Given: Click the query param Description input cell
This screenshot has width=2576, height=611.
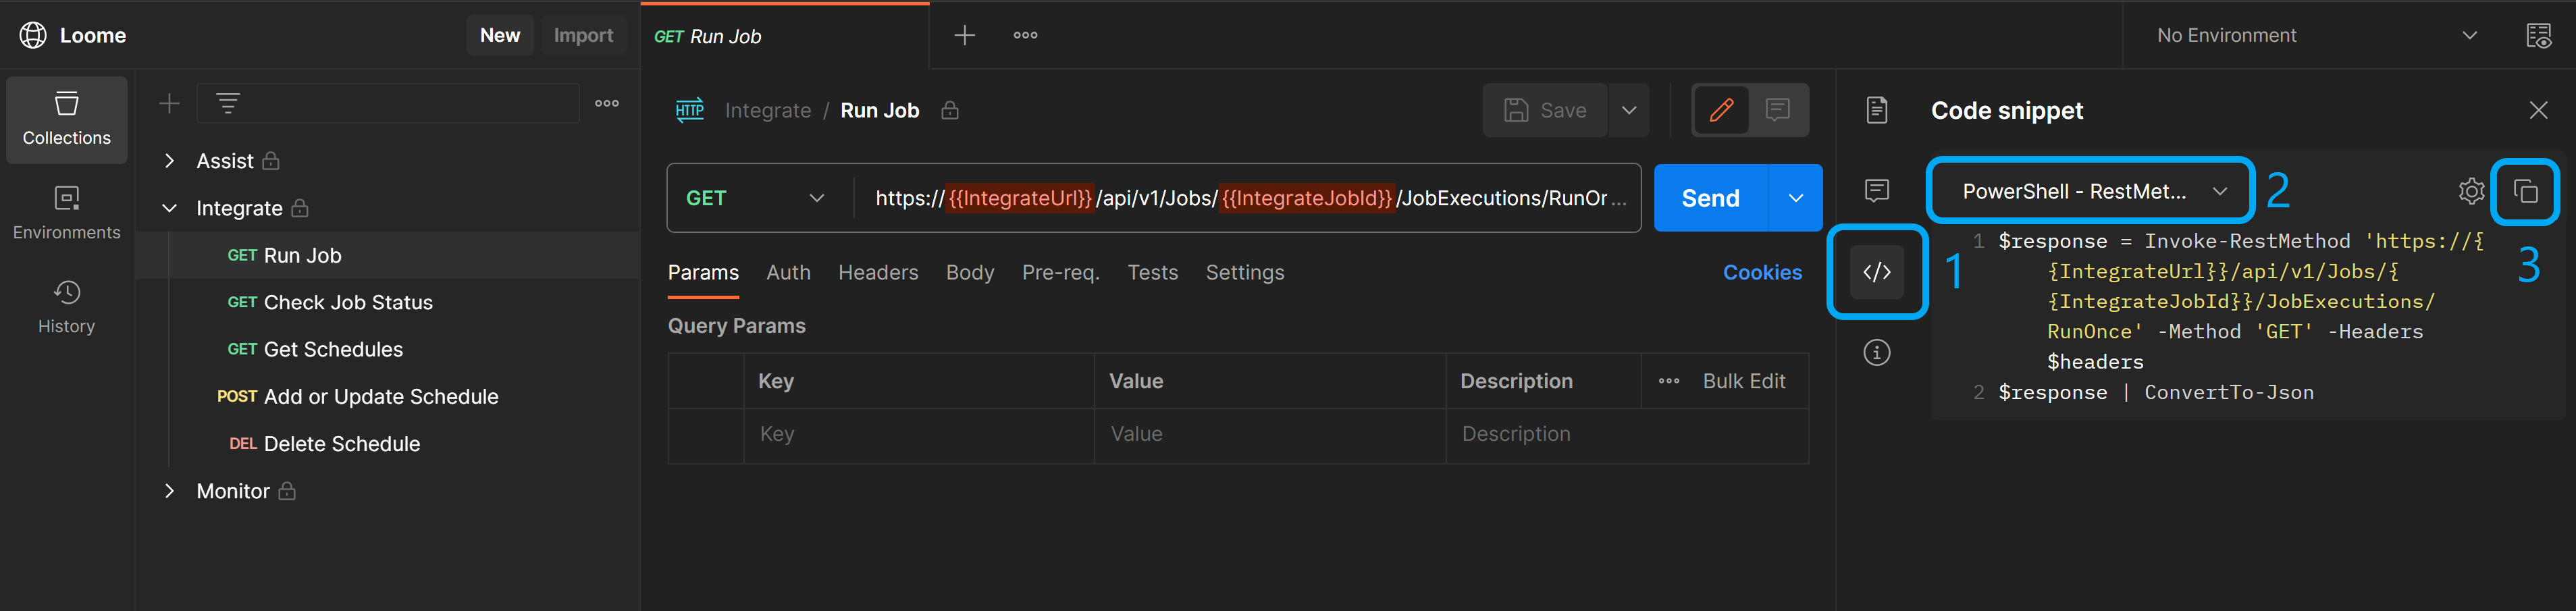Looking at the screenshot, I should (1627, 434).
